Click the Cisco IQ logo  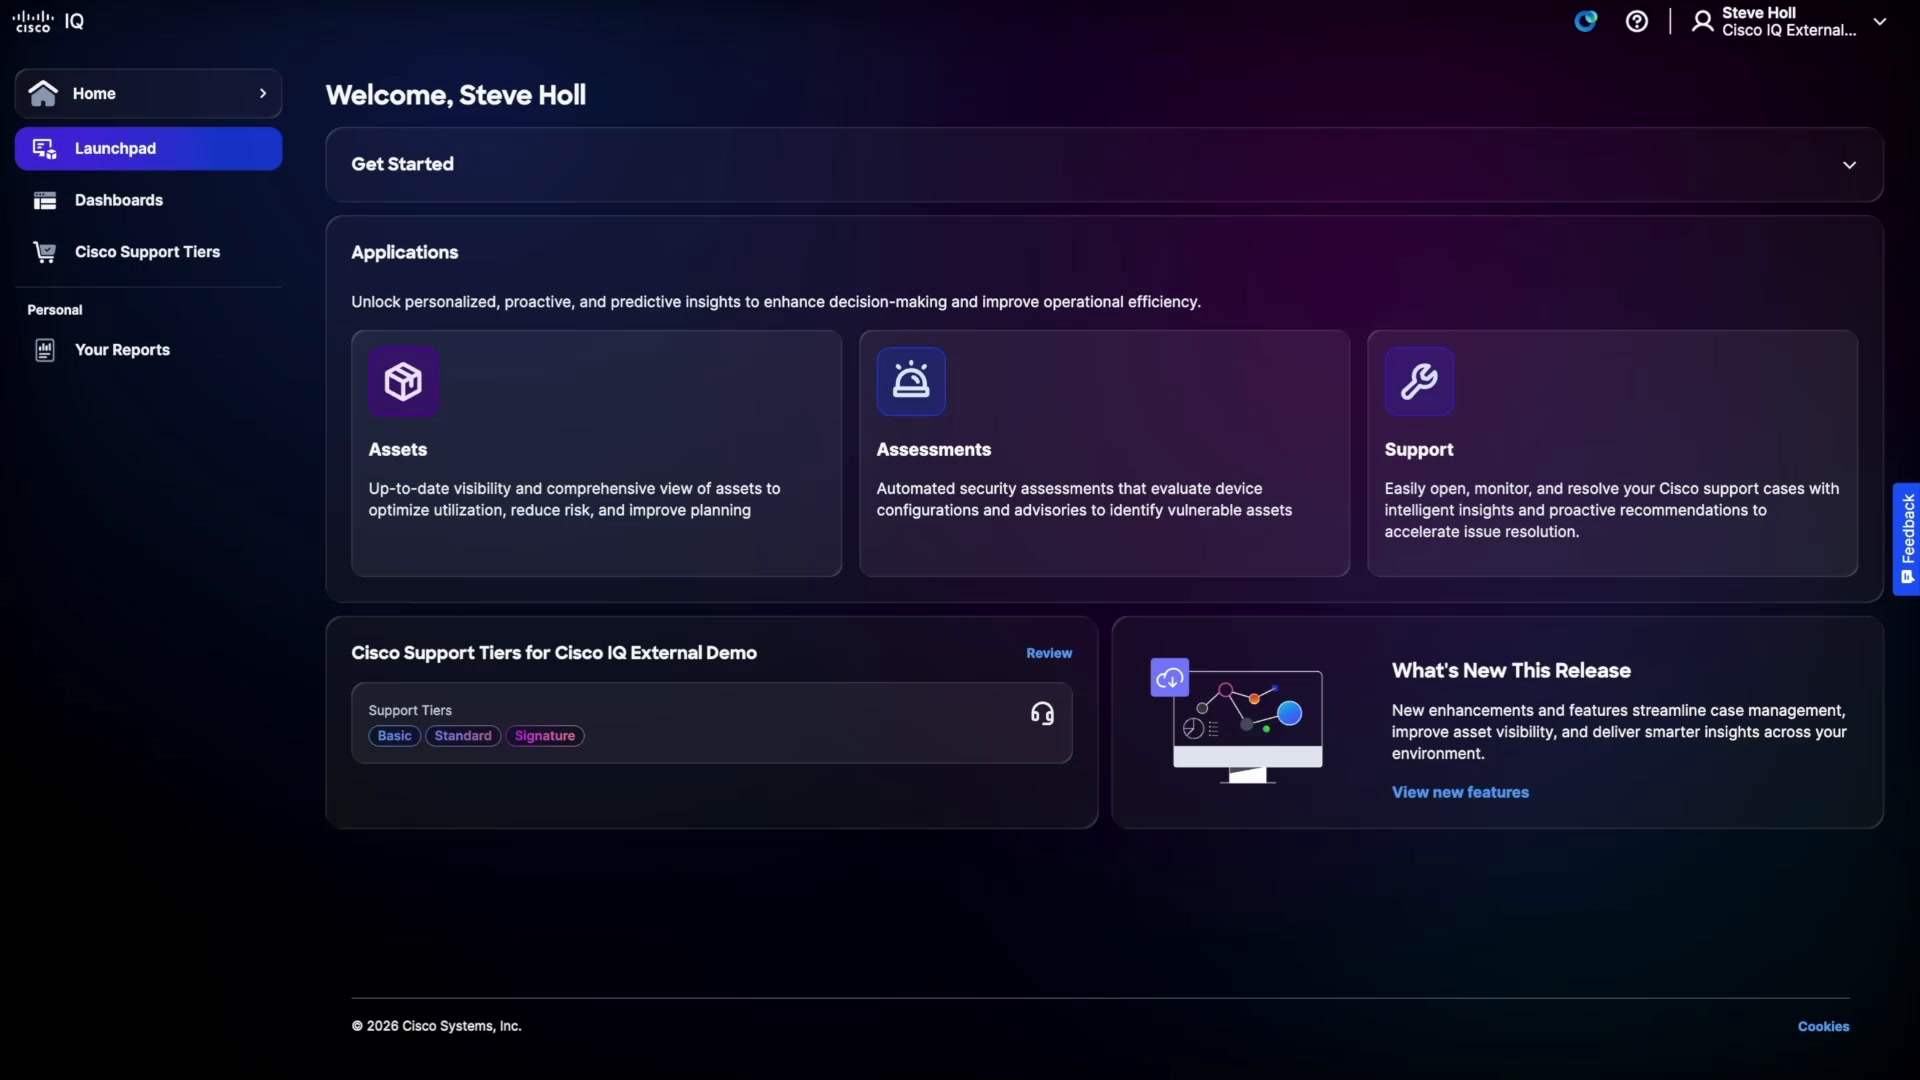click(x=48, y=21)
